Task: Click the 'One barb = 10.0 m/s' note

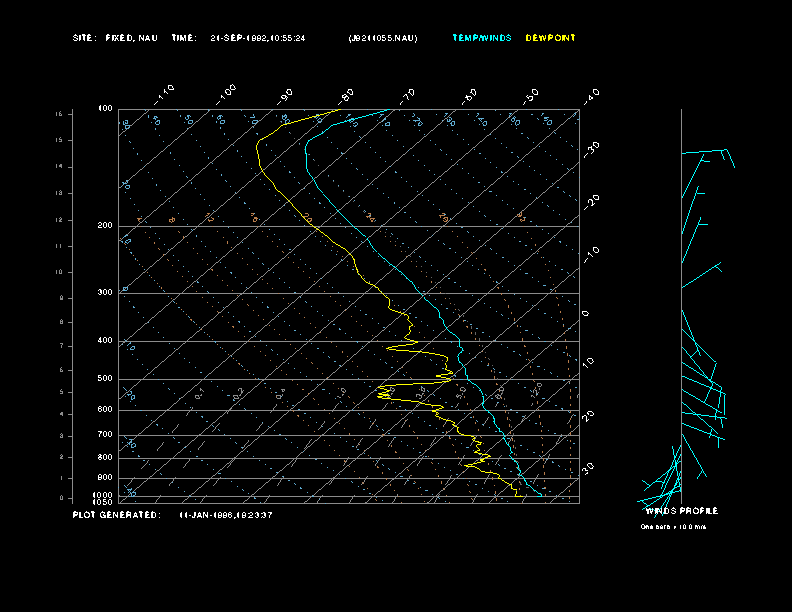Action: click(x=673, y=527)
